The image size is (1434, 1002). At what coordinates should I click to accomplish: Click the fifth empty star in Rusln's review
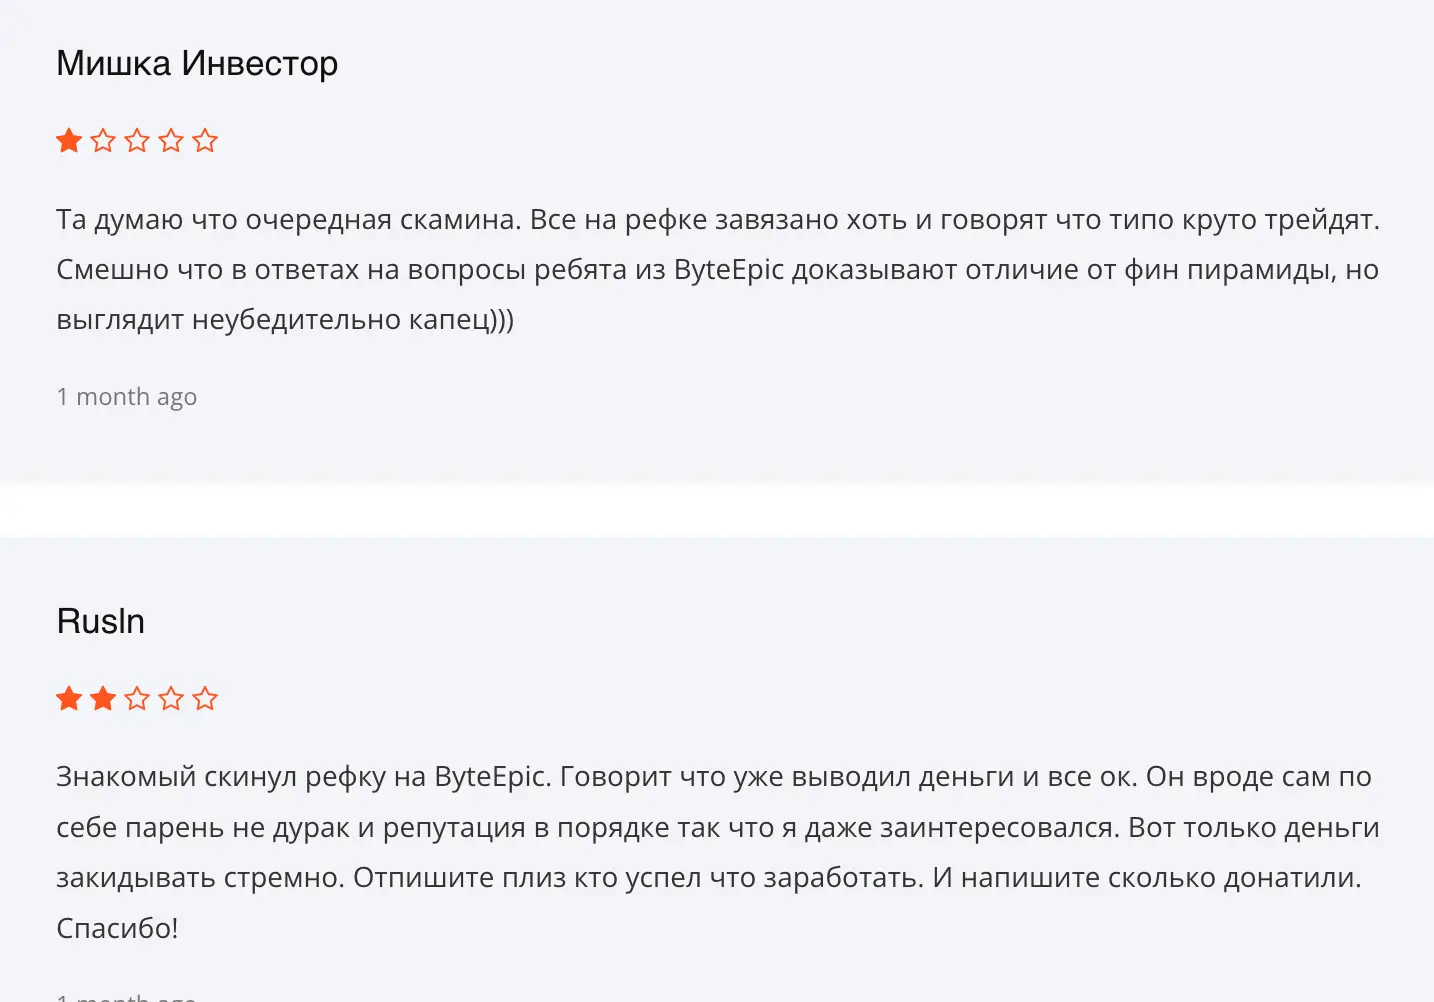click(205, 699)
